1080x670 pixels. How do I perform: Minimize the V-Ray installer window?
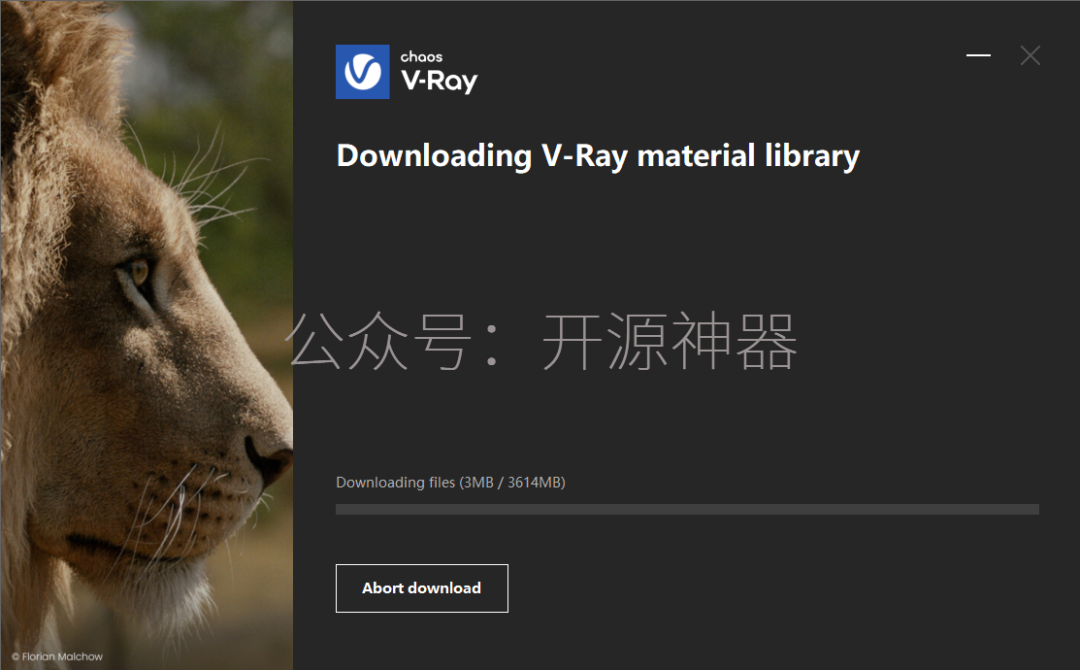978,55
